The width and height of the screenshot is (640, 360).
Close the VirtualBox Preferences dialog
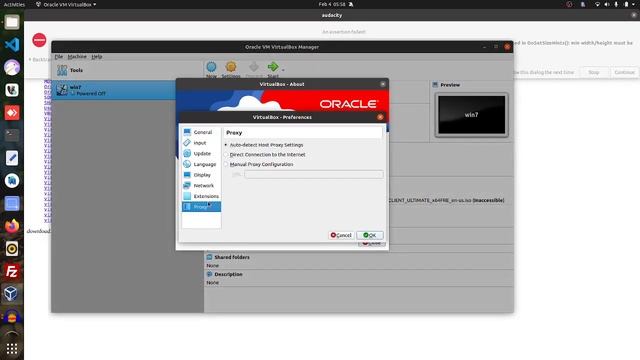click(x=380, y=117)
